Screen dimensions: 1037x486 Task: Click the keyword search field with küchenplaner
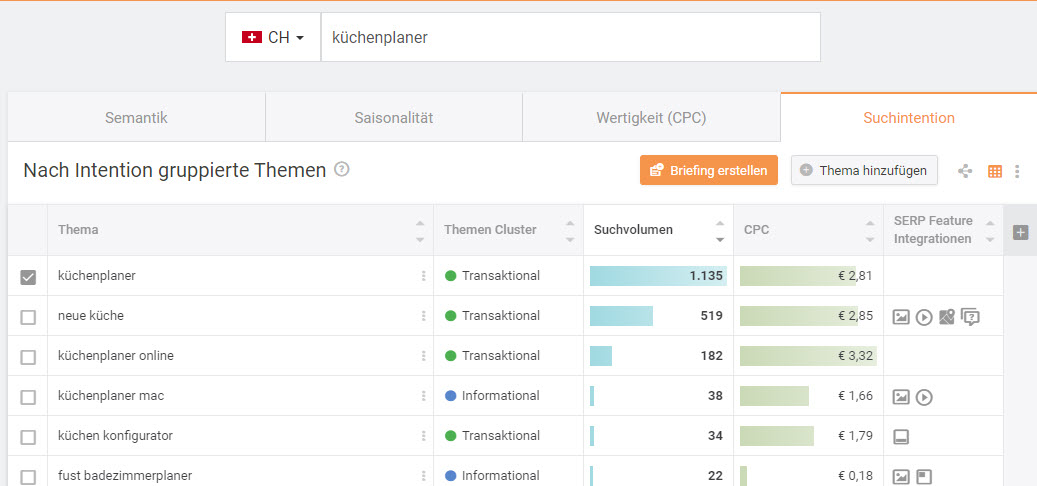click(570, 37)
